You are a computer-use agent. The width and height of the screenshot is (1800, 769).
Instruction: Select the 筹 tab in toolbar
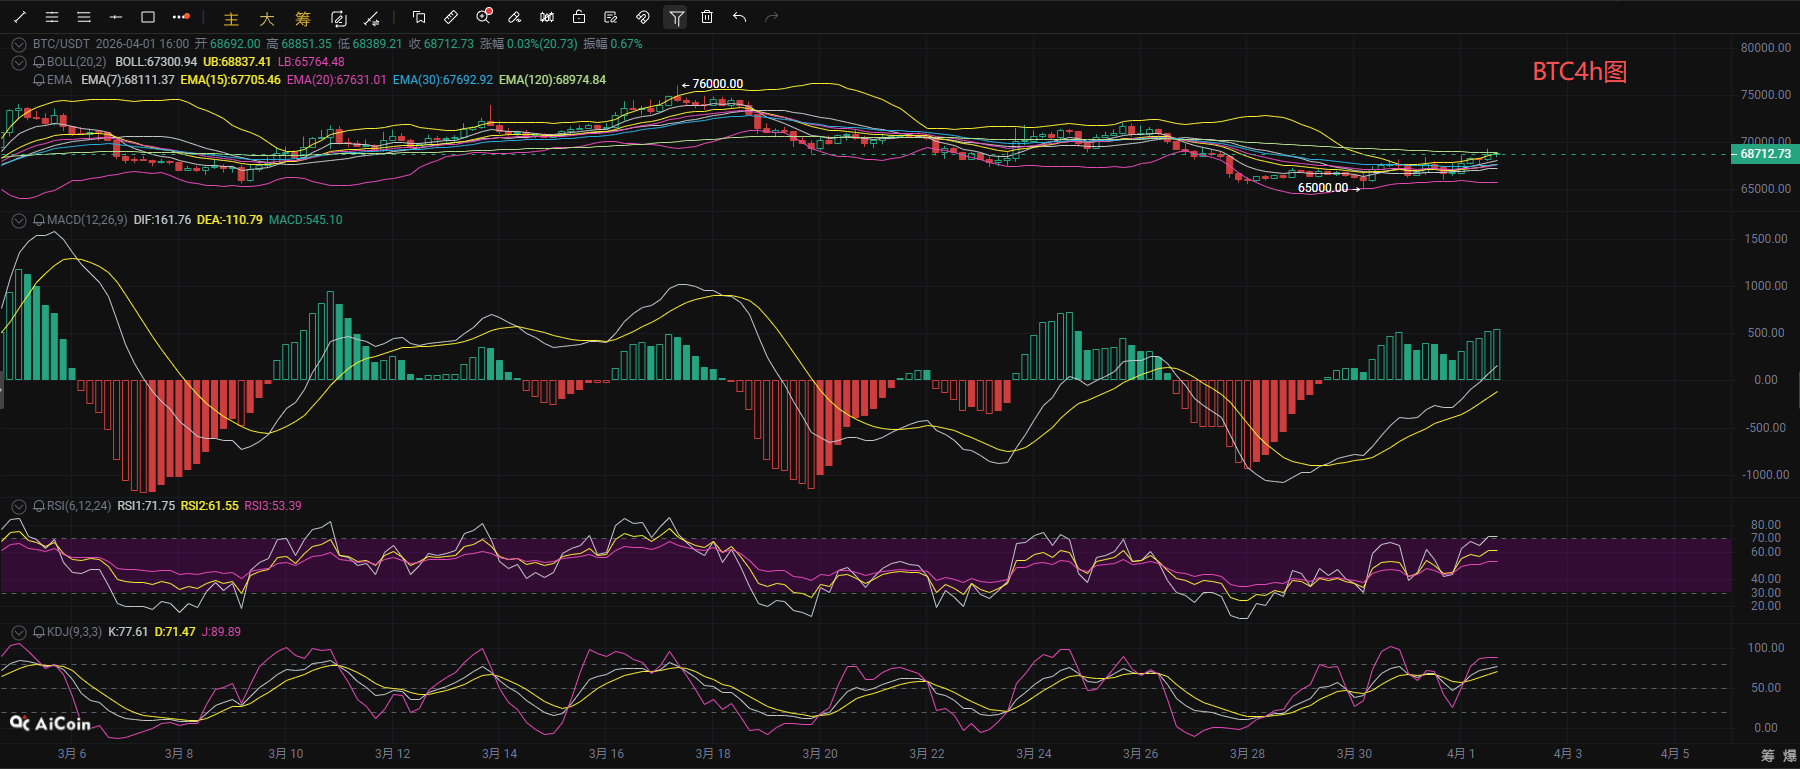coord(302,18)
